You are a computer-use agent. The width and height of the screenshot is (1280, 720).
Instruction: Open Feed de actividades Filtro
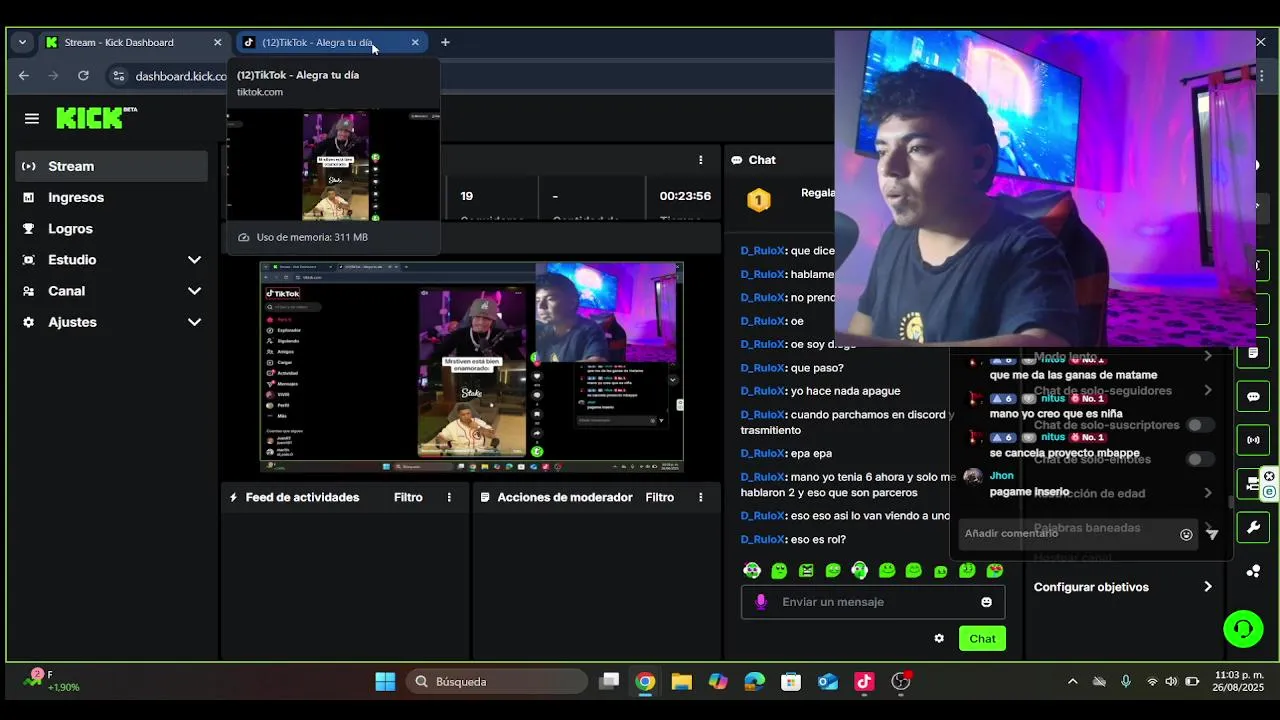(408, 497)
